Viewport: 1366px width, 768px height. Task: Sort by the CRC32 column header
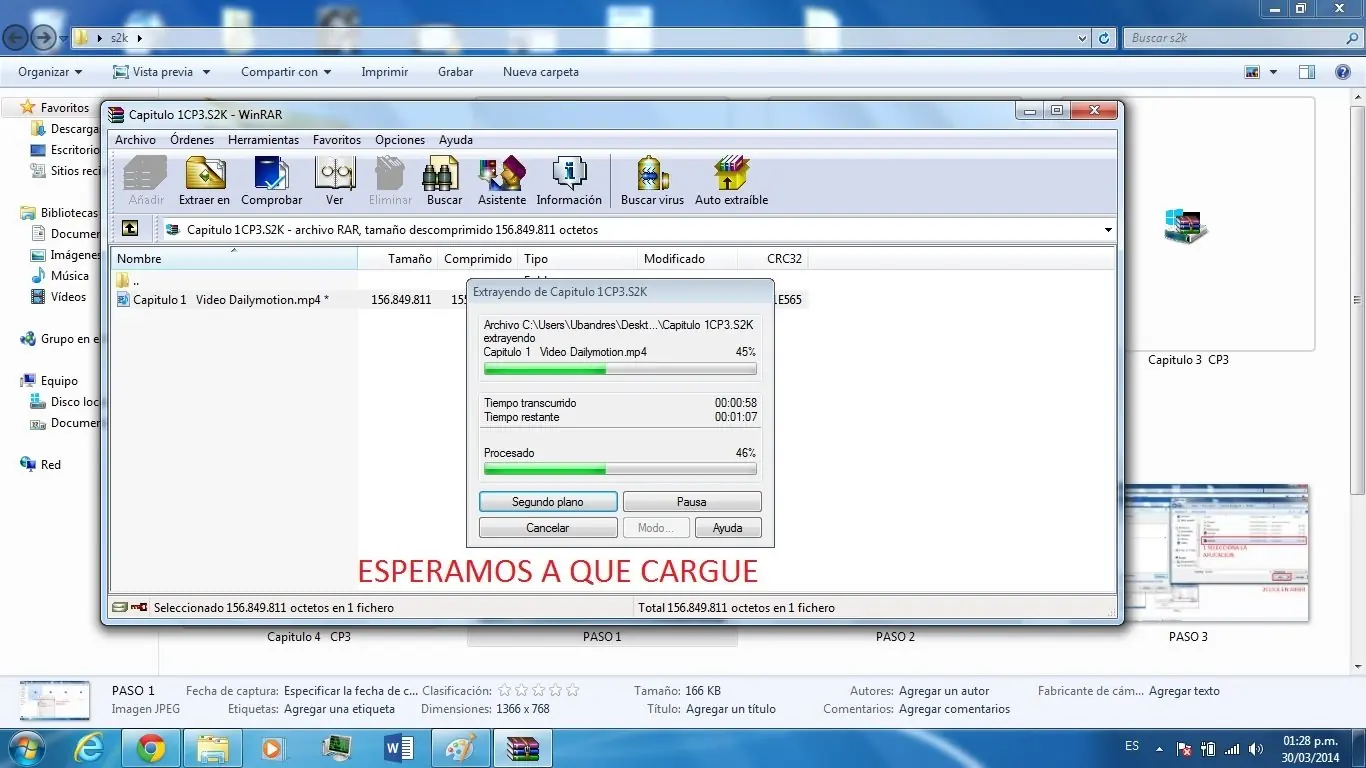click(773, 258)
